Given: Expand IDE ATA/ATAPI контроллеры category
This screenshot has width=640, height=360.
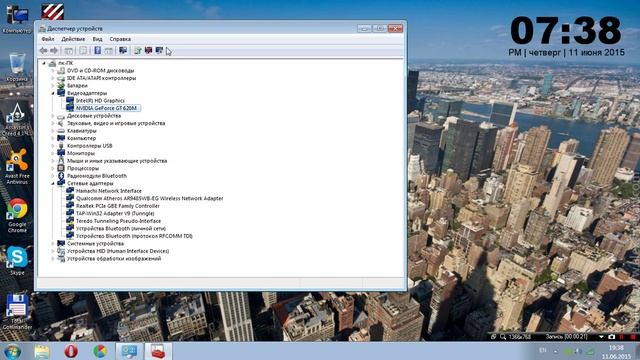Looking at the screenshot, I should coord(53,78).
